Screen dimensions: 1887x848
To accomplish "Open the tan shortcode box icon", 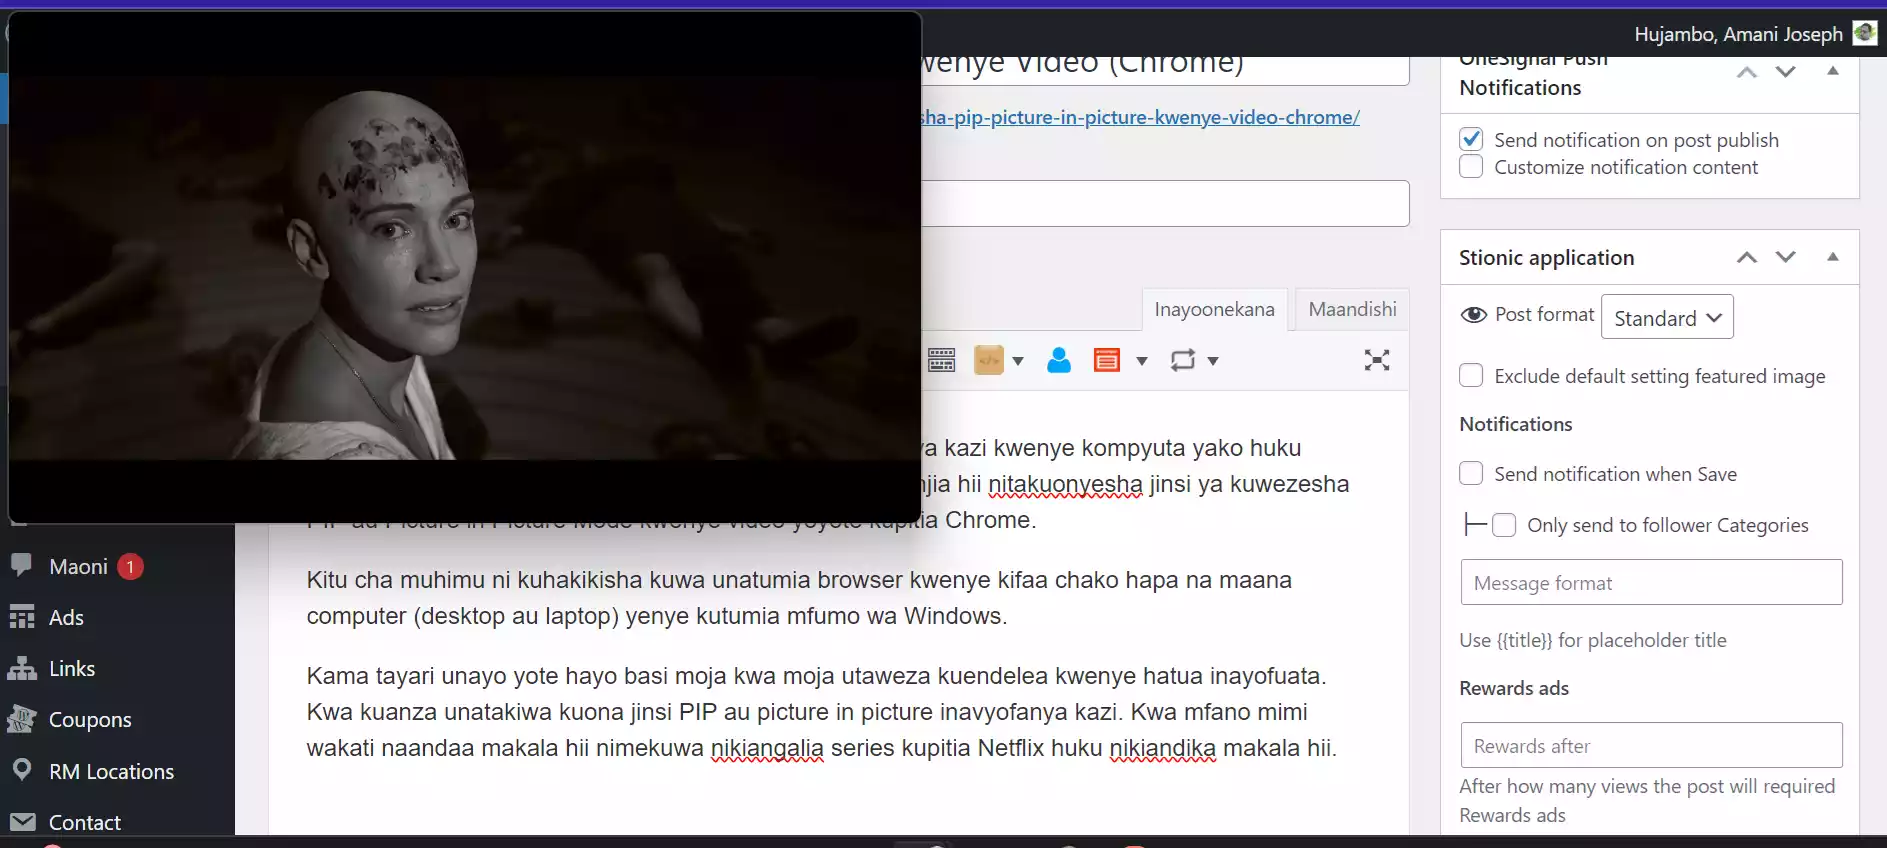I will (989, 360).
